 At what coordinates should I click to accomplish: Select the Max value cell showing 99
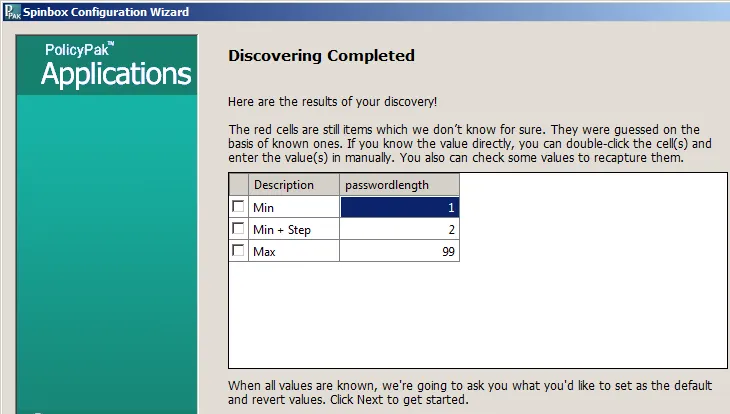point(399,251)
